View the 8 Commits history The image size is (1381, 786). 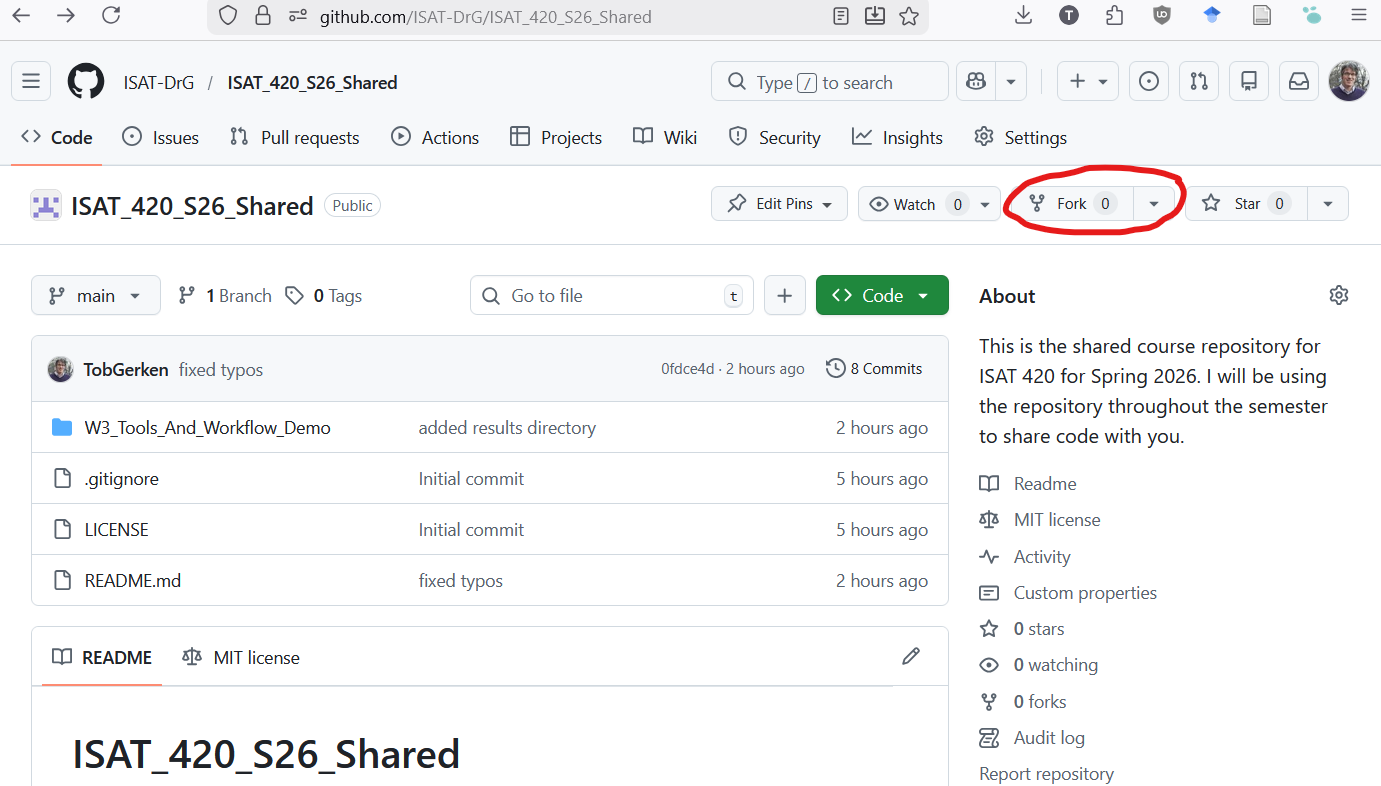(874, 369)
